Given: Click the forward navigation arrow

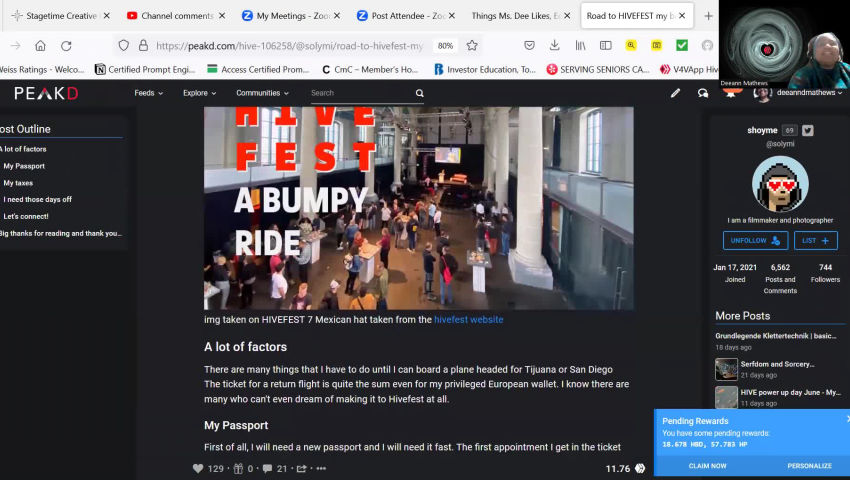Looking at the screenshot, I should point(15,46).
